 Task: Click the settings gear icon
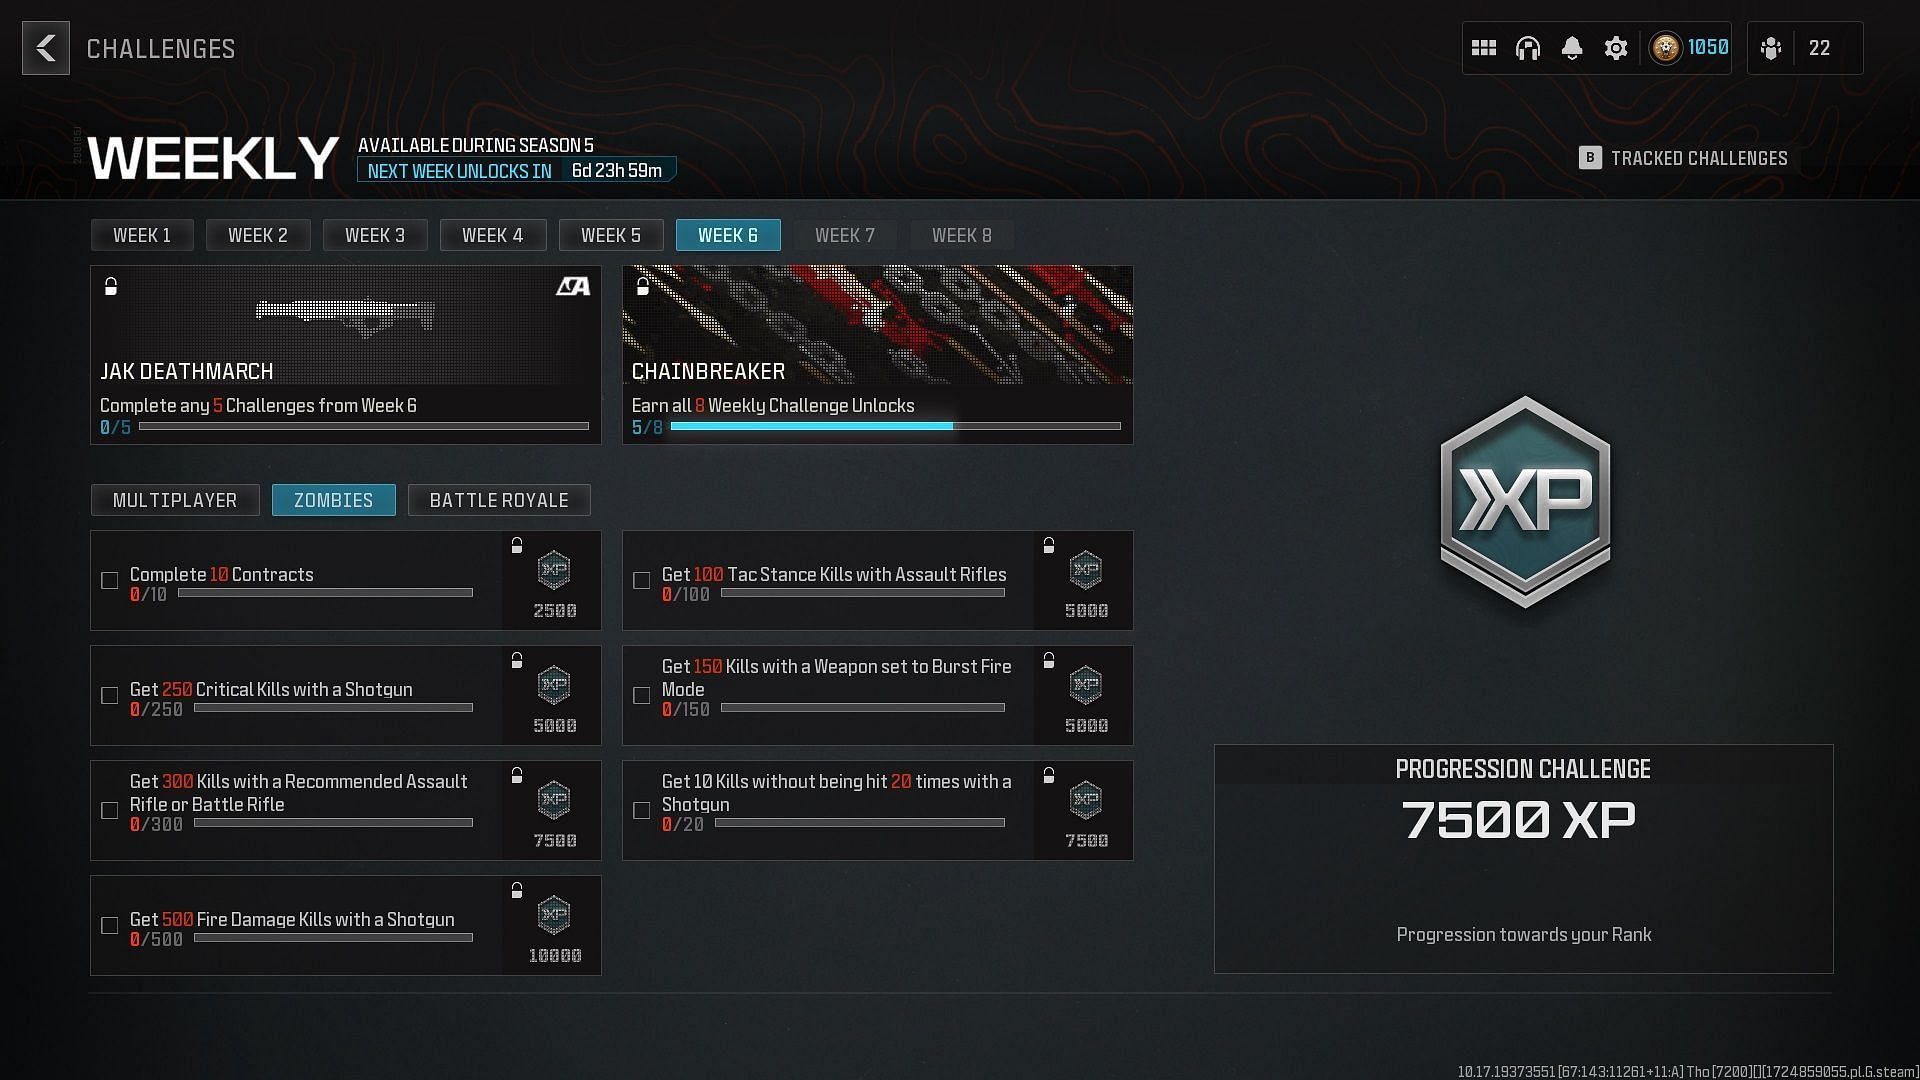1615,47
